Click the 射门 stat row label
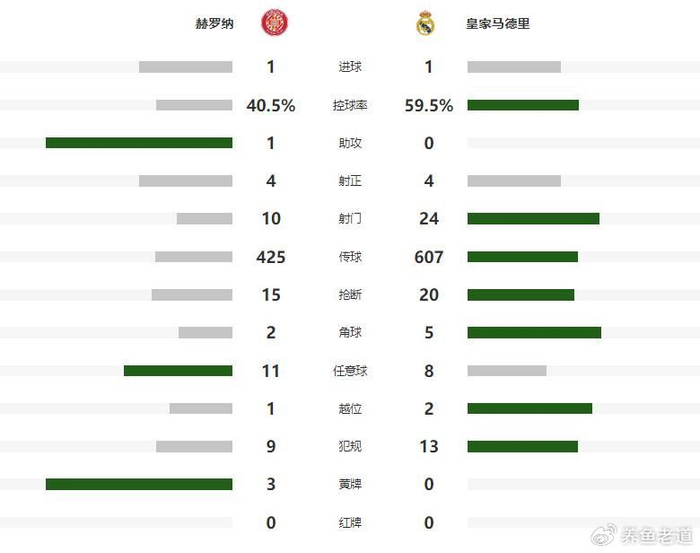Screen dimensions: 700x553 point(350,219)
